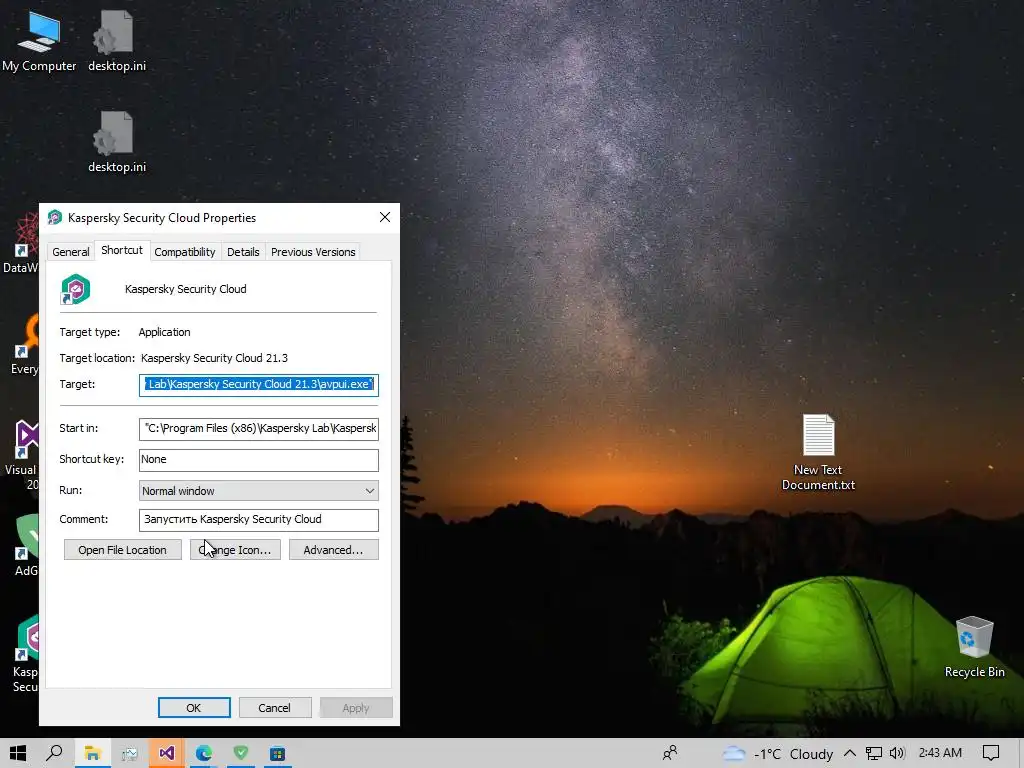Viewport: 1024px width, 768px height.
Task: Open the Advanced... shortcut options
Action: point(334,550)
